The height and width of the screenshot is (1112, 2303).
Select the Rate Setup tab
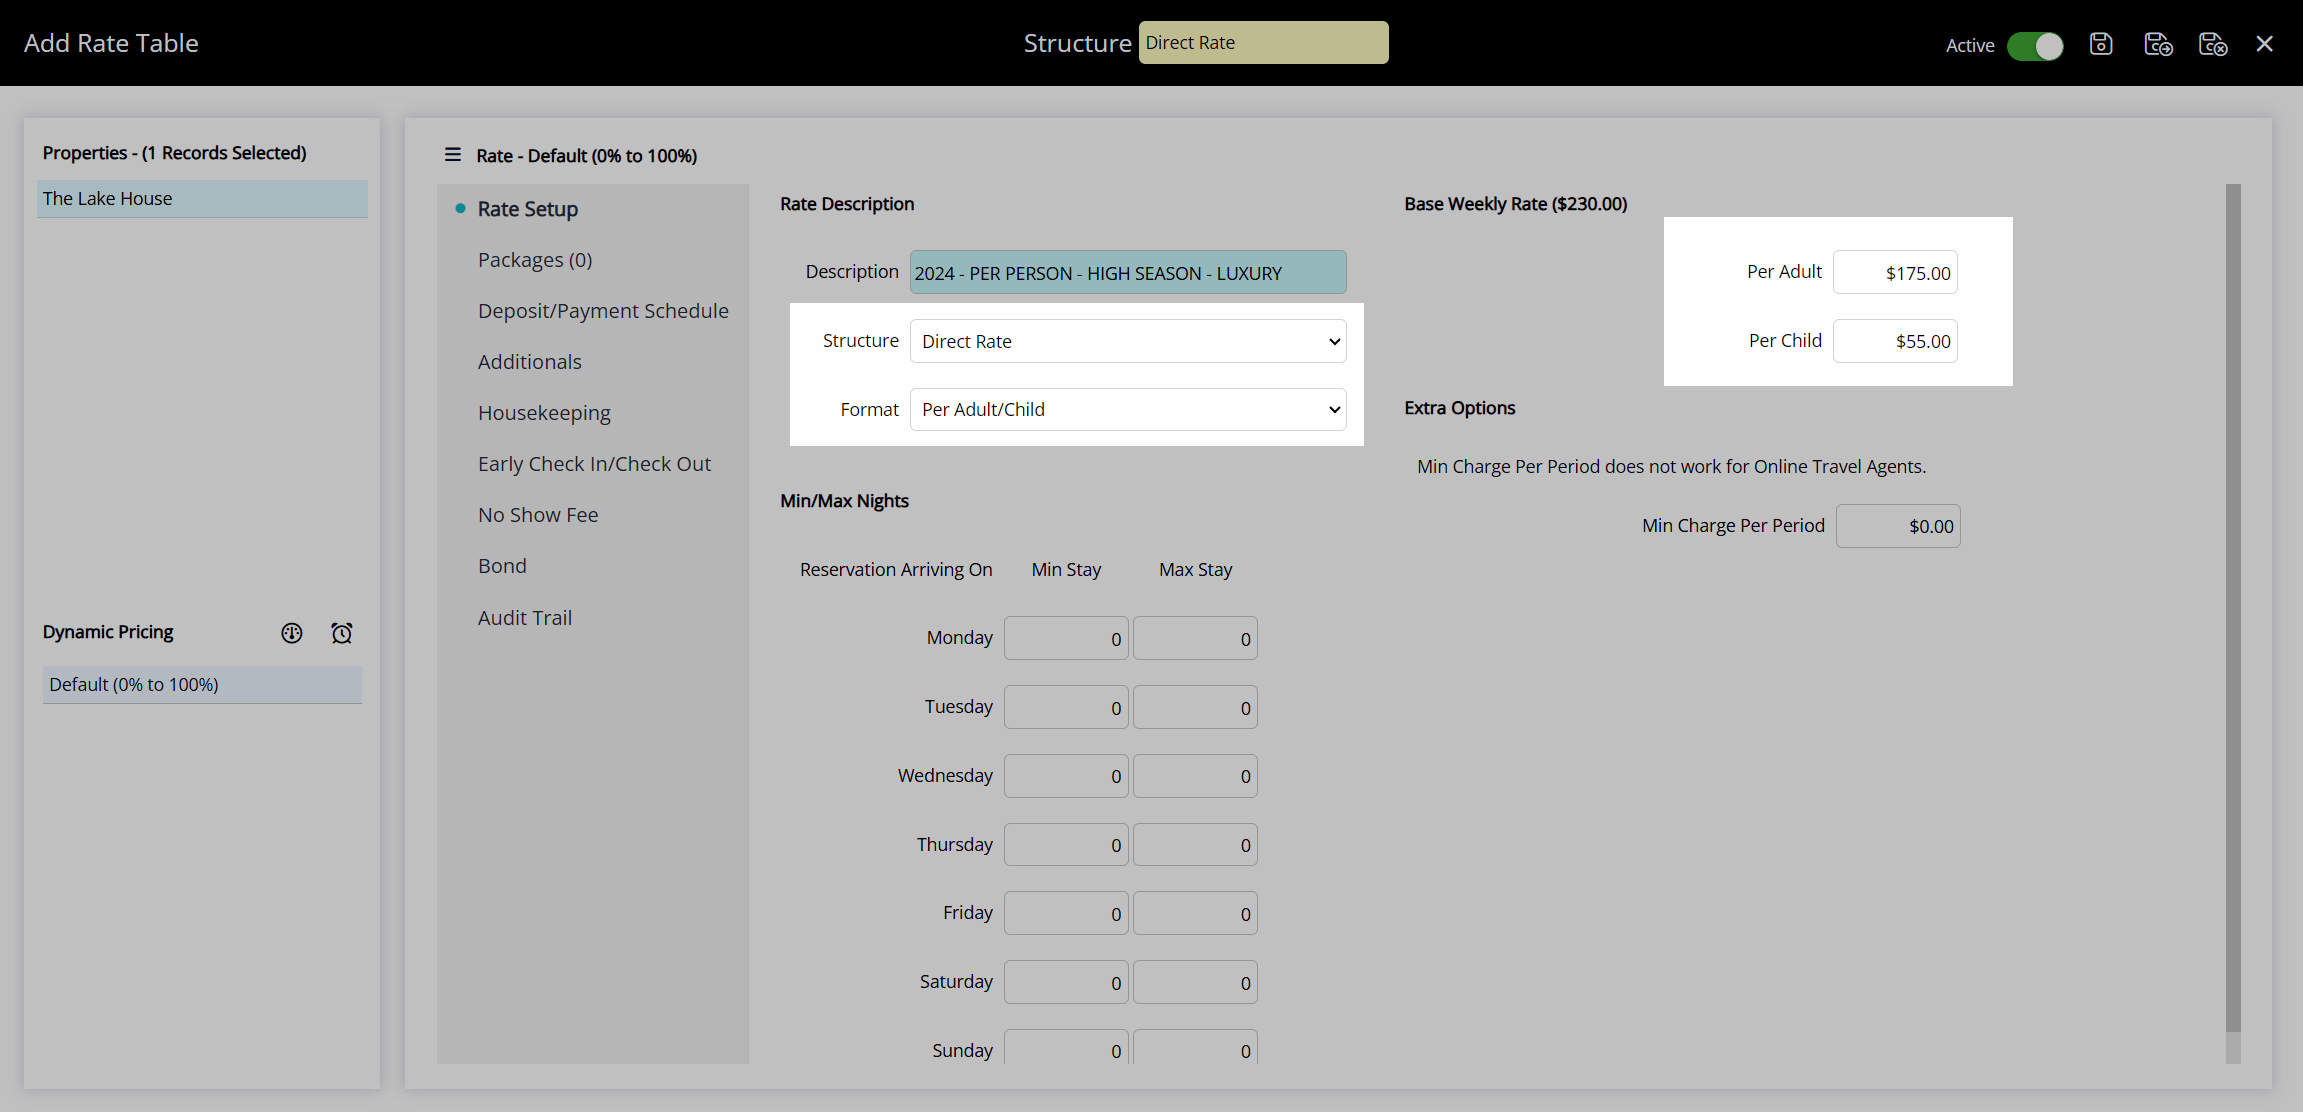(528, 209)
